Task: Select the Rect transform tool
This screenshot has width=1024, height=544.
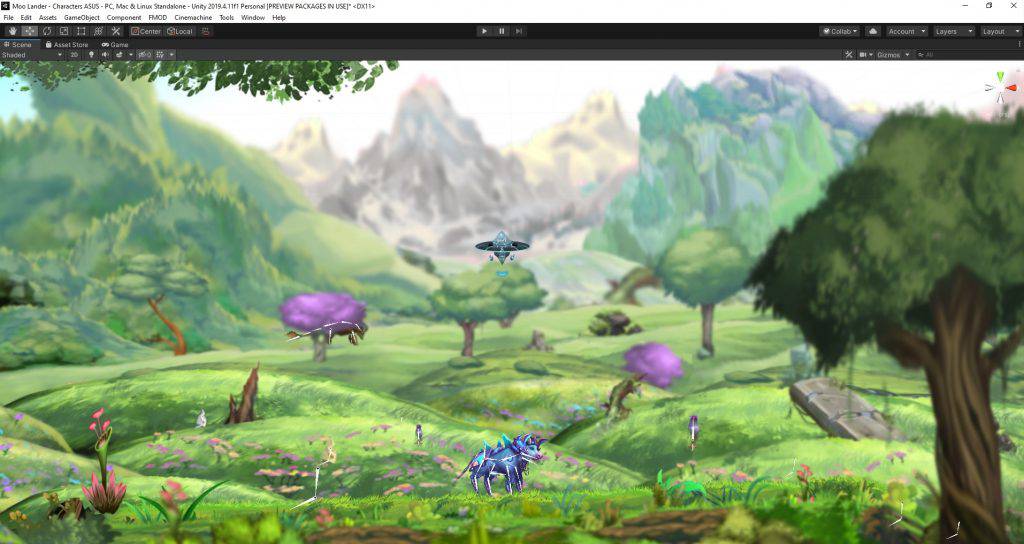Action: click(81, 31)
